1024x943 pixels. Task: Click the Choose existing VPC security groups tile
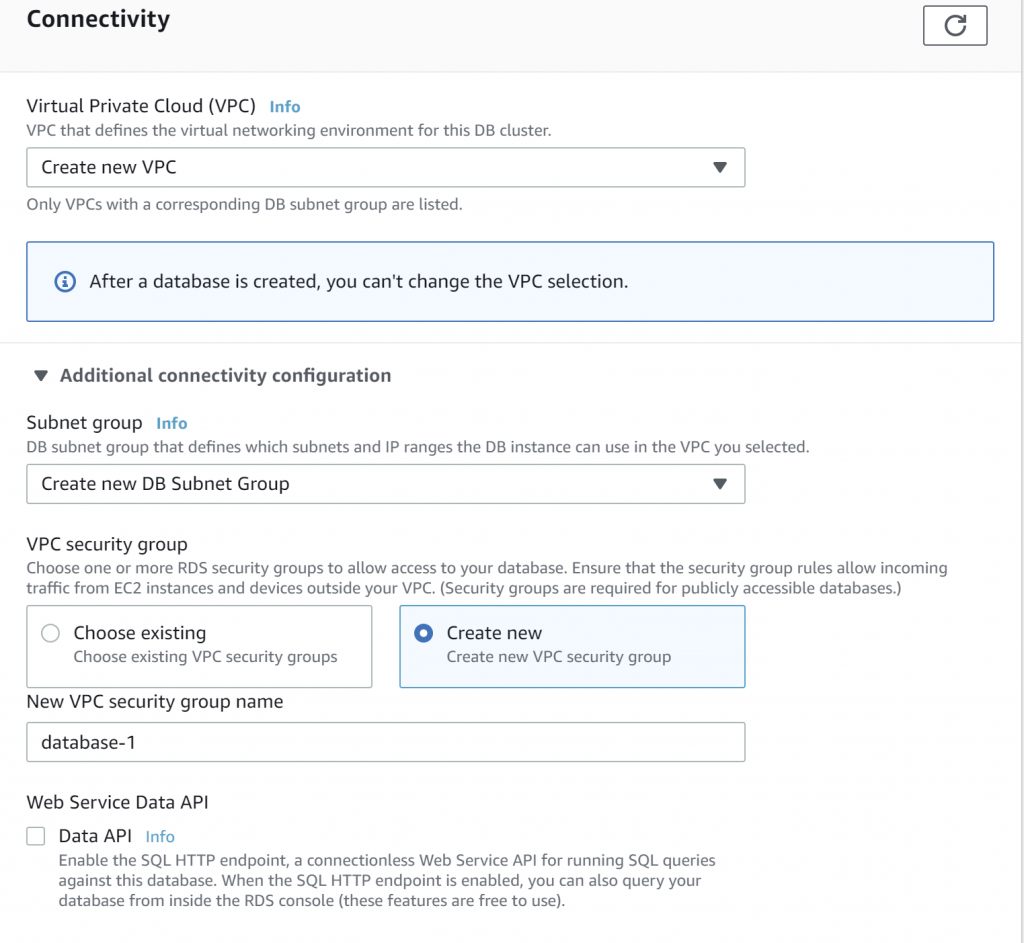tap(199, 647)
